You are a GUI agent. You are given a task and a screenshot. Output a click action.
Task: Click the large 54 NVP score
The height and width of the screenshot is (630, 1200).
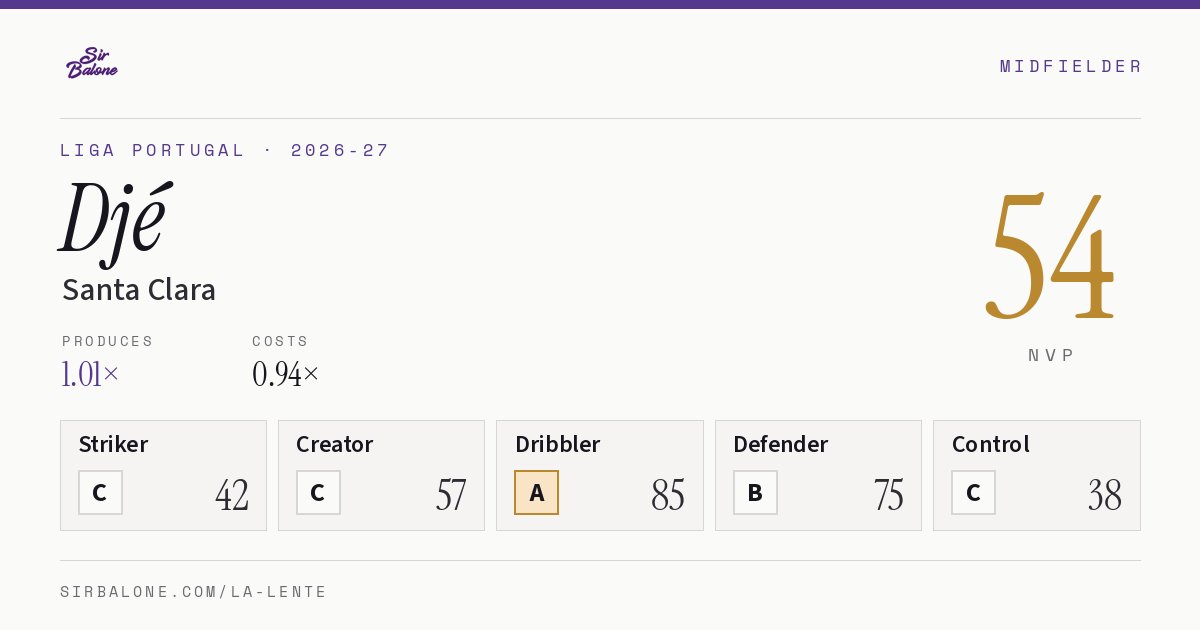(1050, 256)
